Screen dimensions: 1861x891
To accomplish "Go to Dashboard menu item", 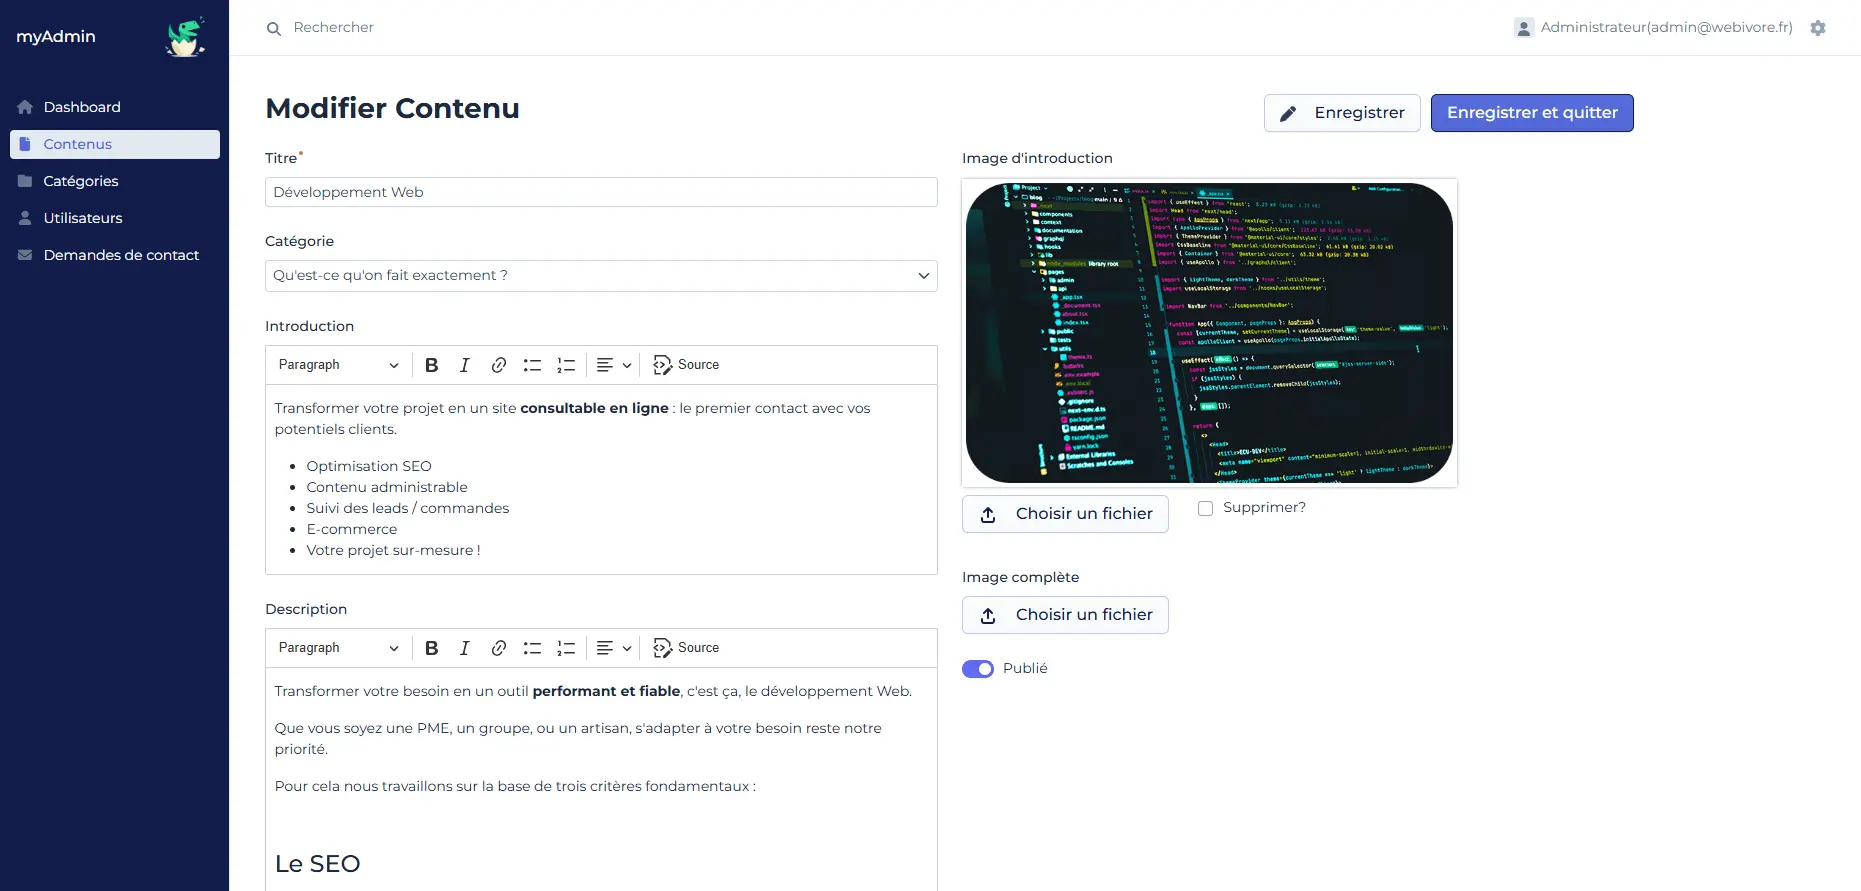I will pos(115,107).
